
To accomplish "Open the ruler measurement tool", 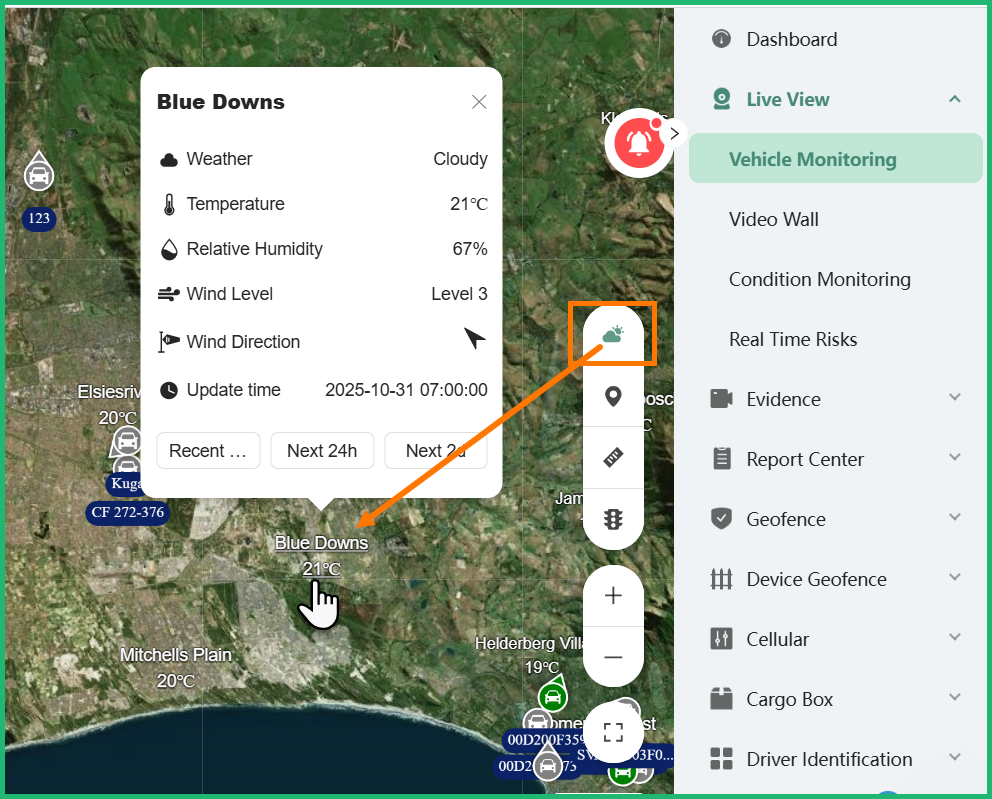I will point(613,458).
